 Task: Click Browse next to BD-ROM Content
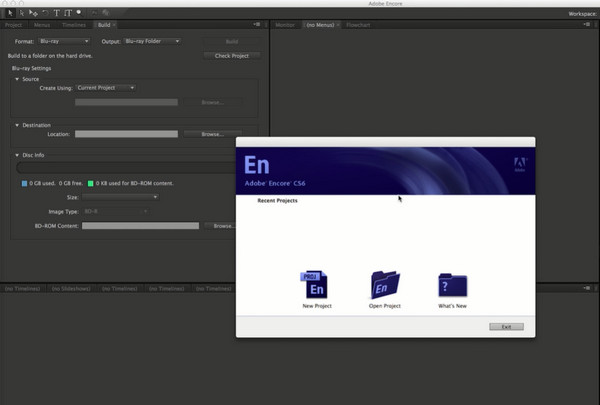tap(220, 226)
